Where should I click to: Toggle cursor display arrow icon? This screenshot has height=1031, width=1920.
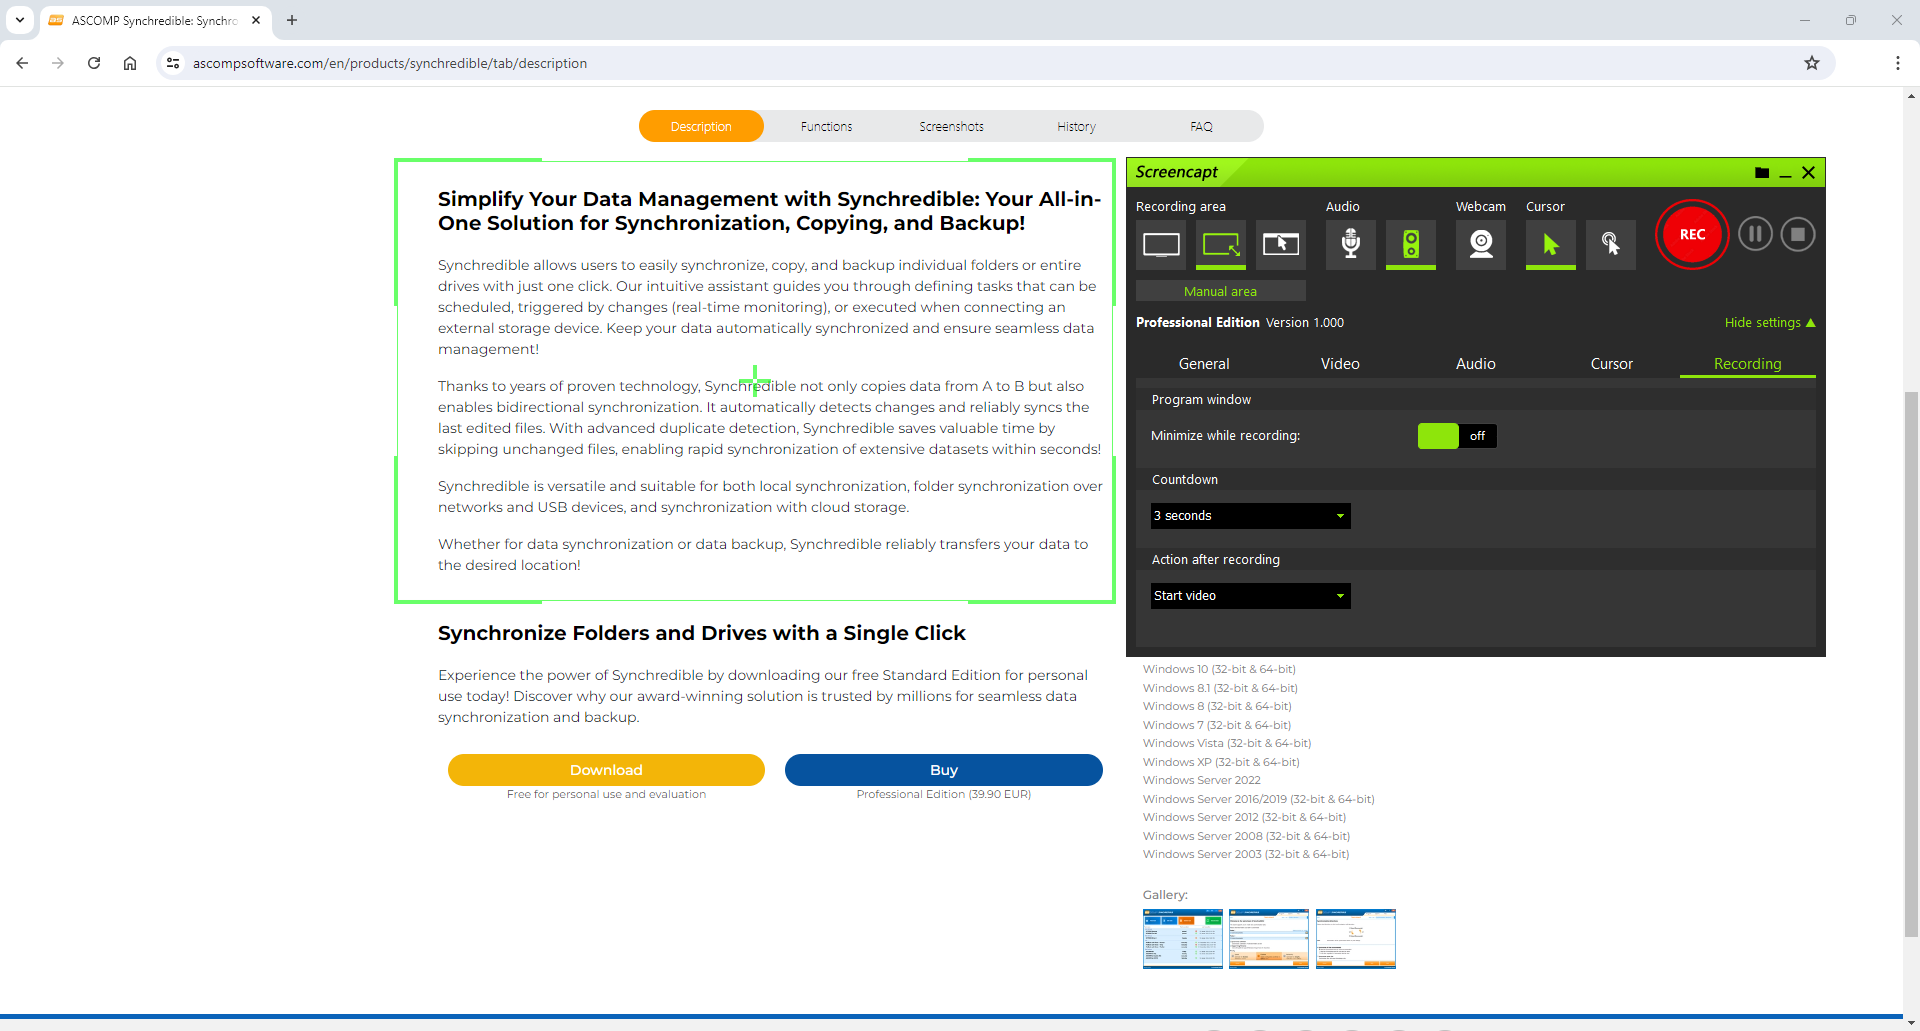(1551, 245)
